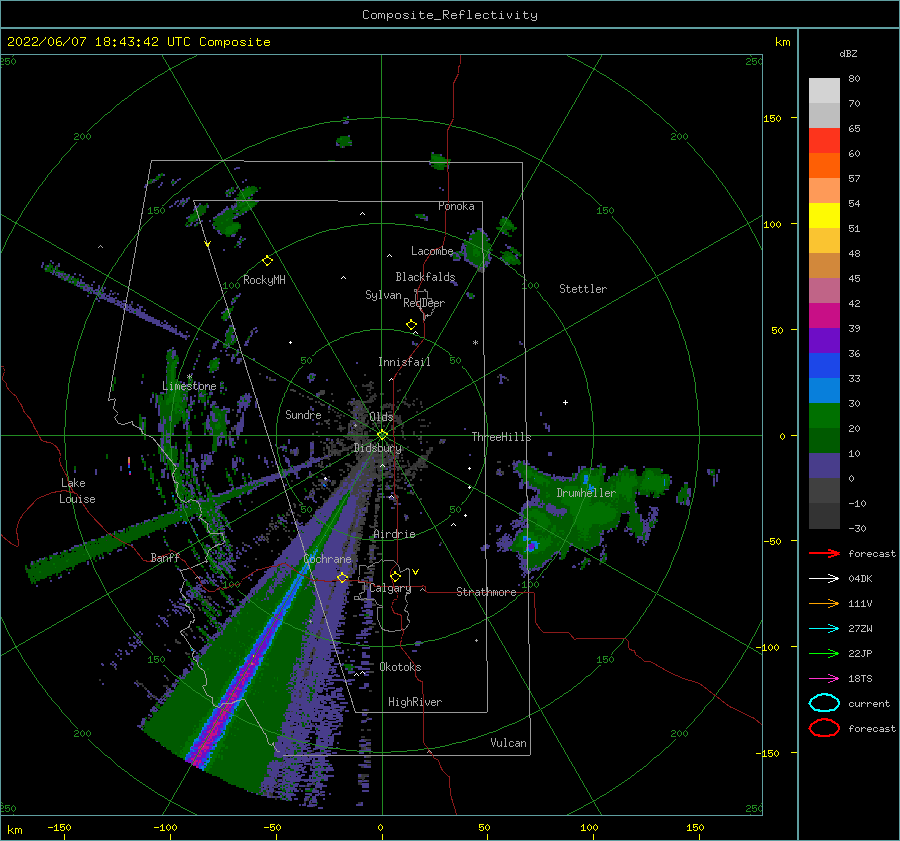Click the green echo patch east of Lacombe
Image resolution: width=900 pixels, height=841 pixels.
point(478,249)
